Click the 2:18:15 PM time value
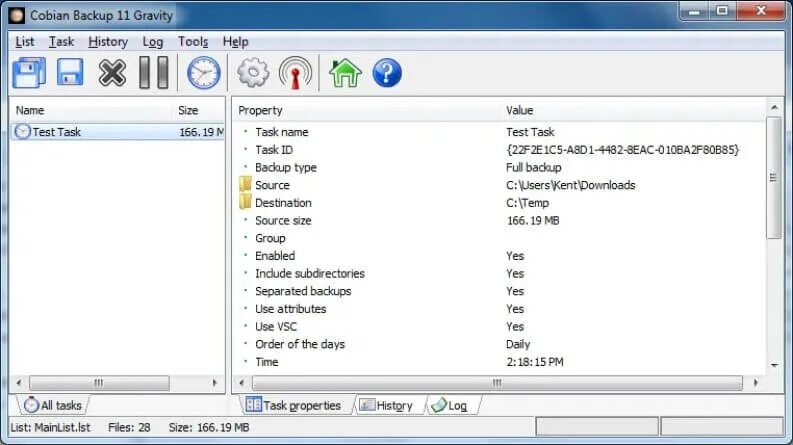Screen dimensions: 793x445 coord(535,362)
